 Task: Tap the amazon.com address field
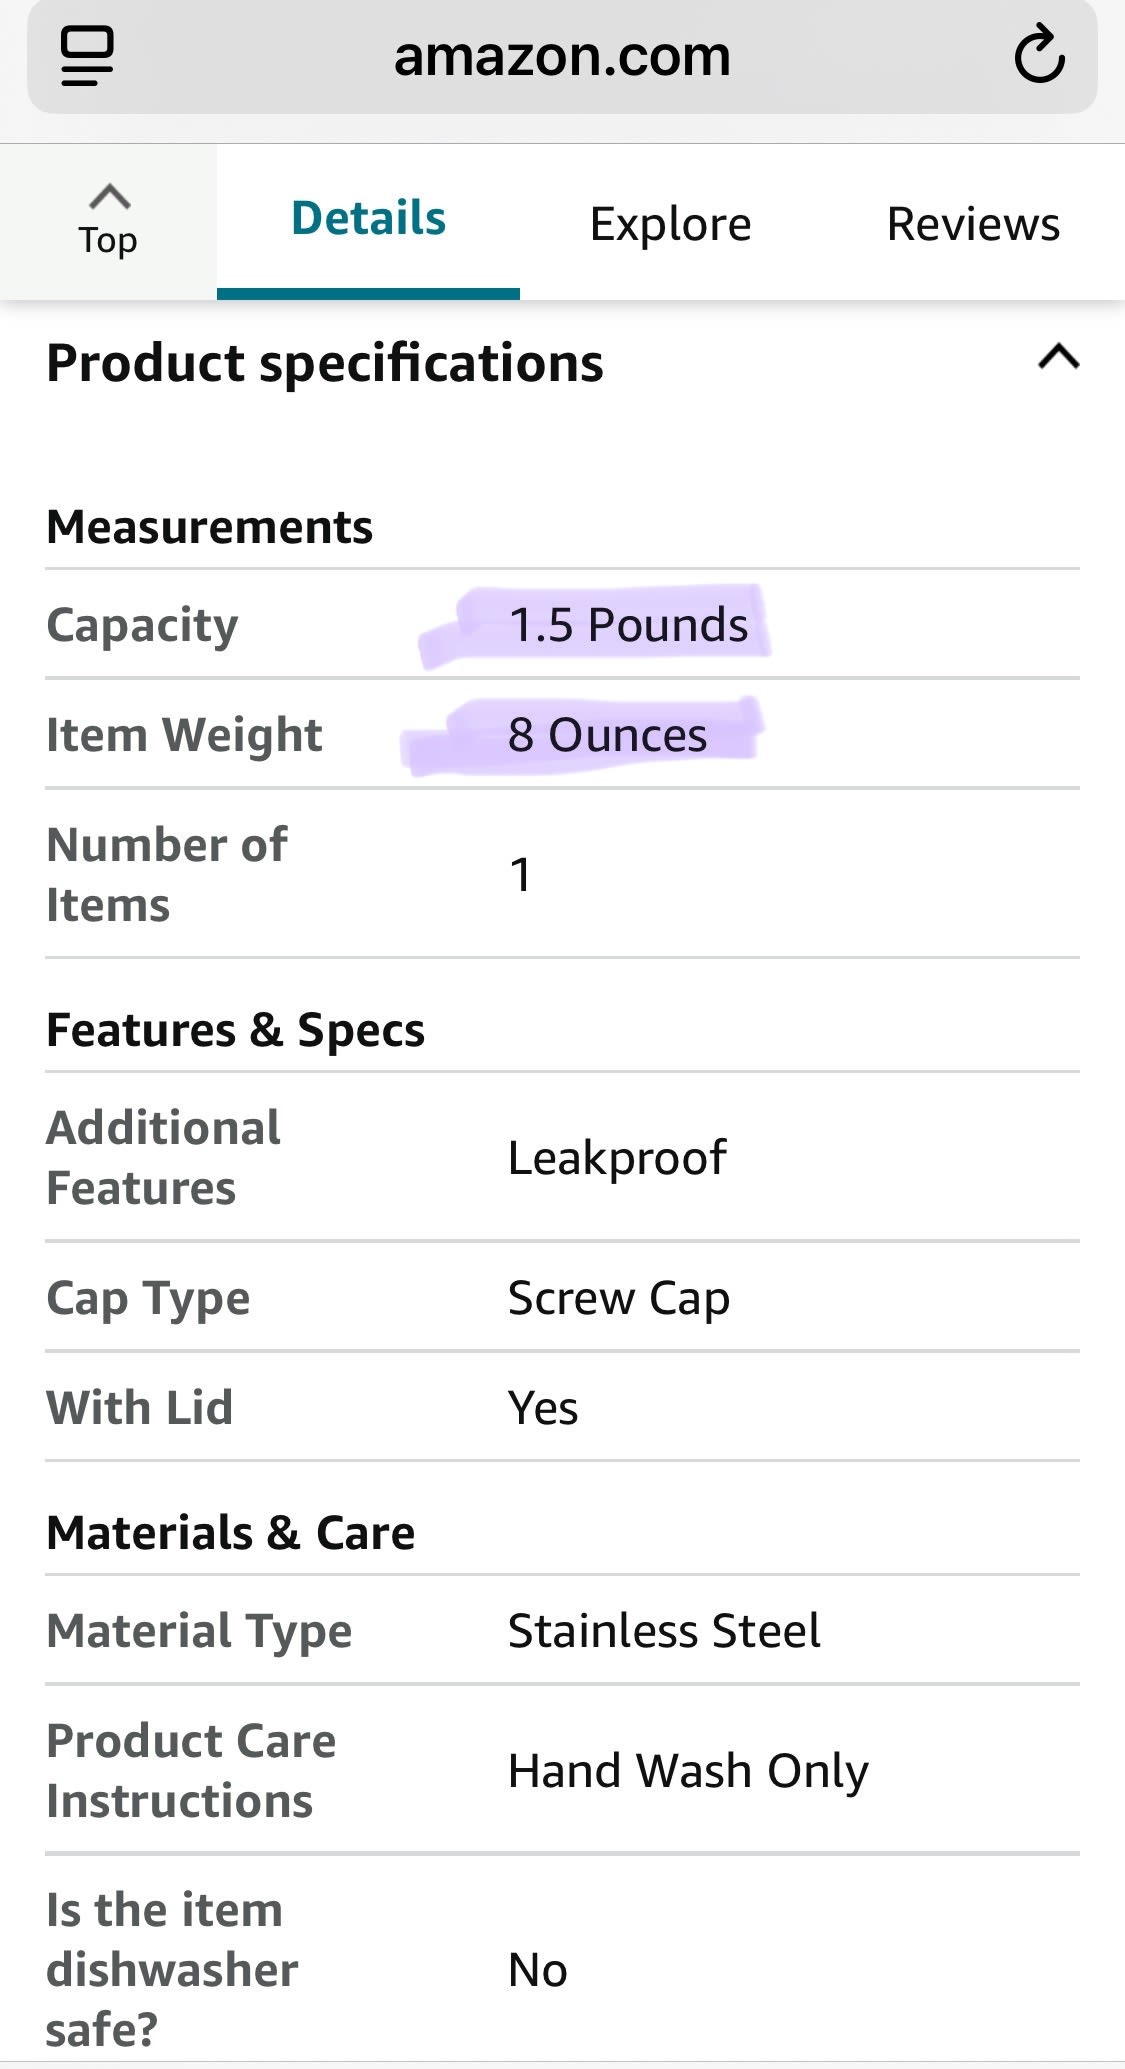click(562, 56)
